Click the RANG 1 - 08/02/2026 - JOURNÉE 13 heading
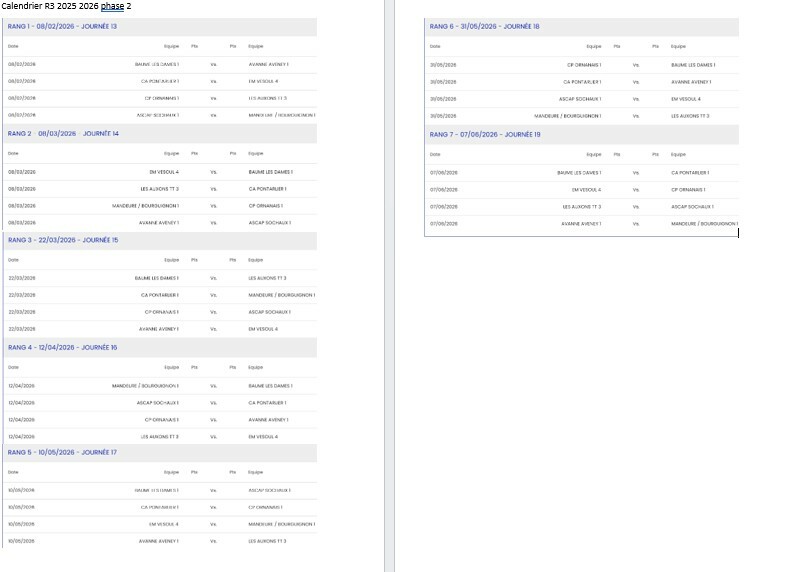 [62, 26]
